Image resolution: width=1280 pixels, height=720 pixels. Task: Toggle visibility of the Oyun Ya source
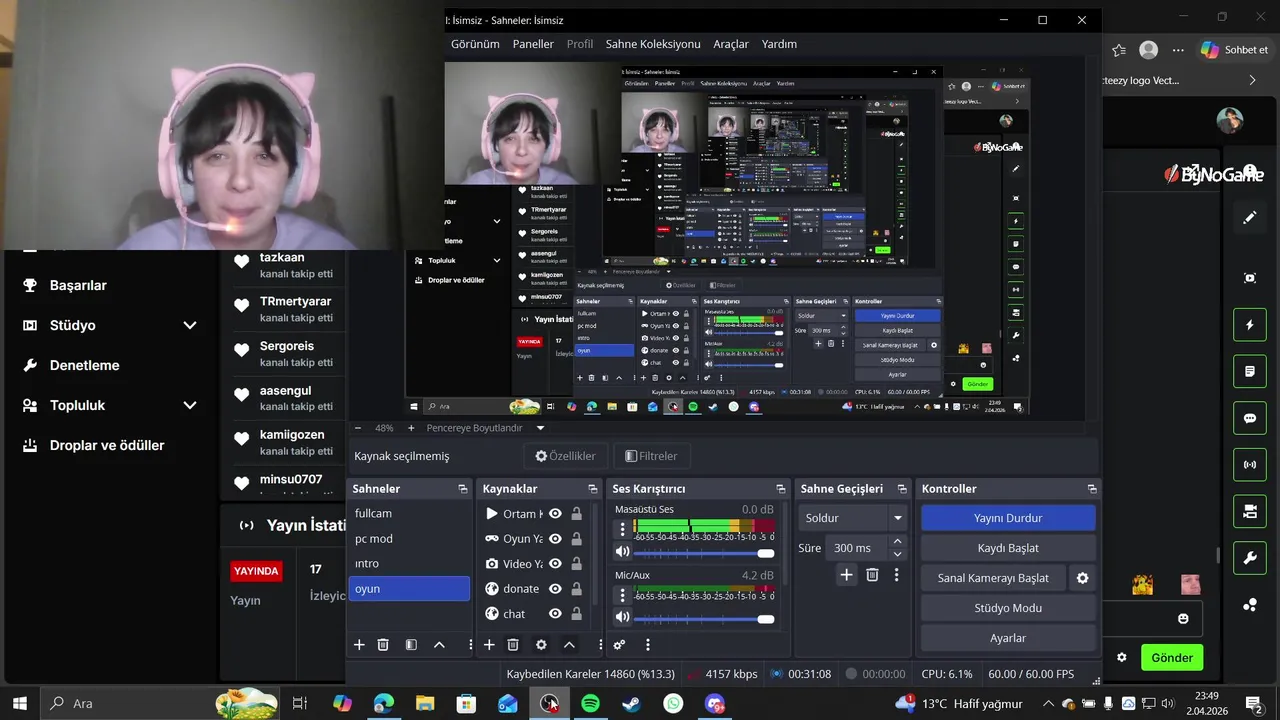pyautogui.click(x=555, y=539)
